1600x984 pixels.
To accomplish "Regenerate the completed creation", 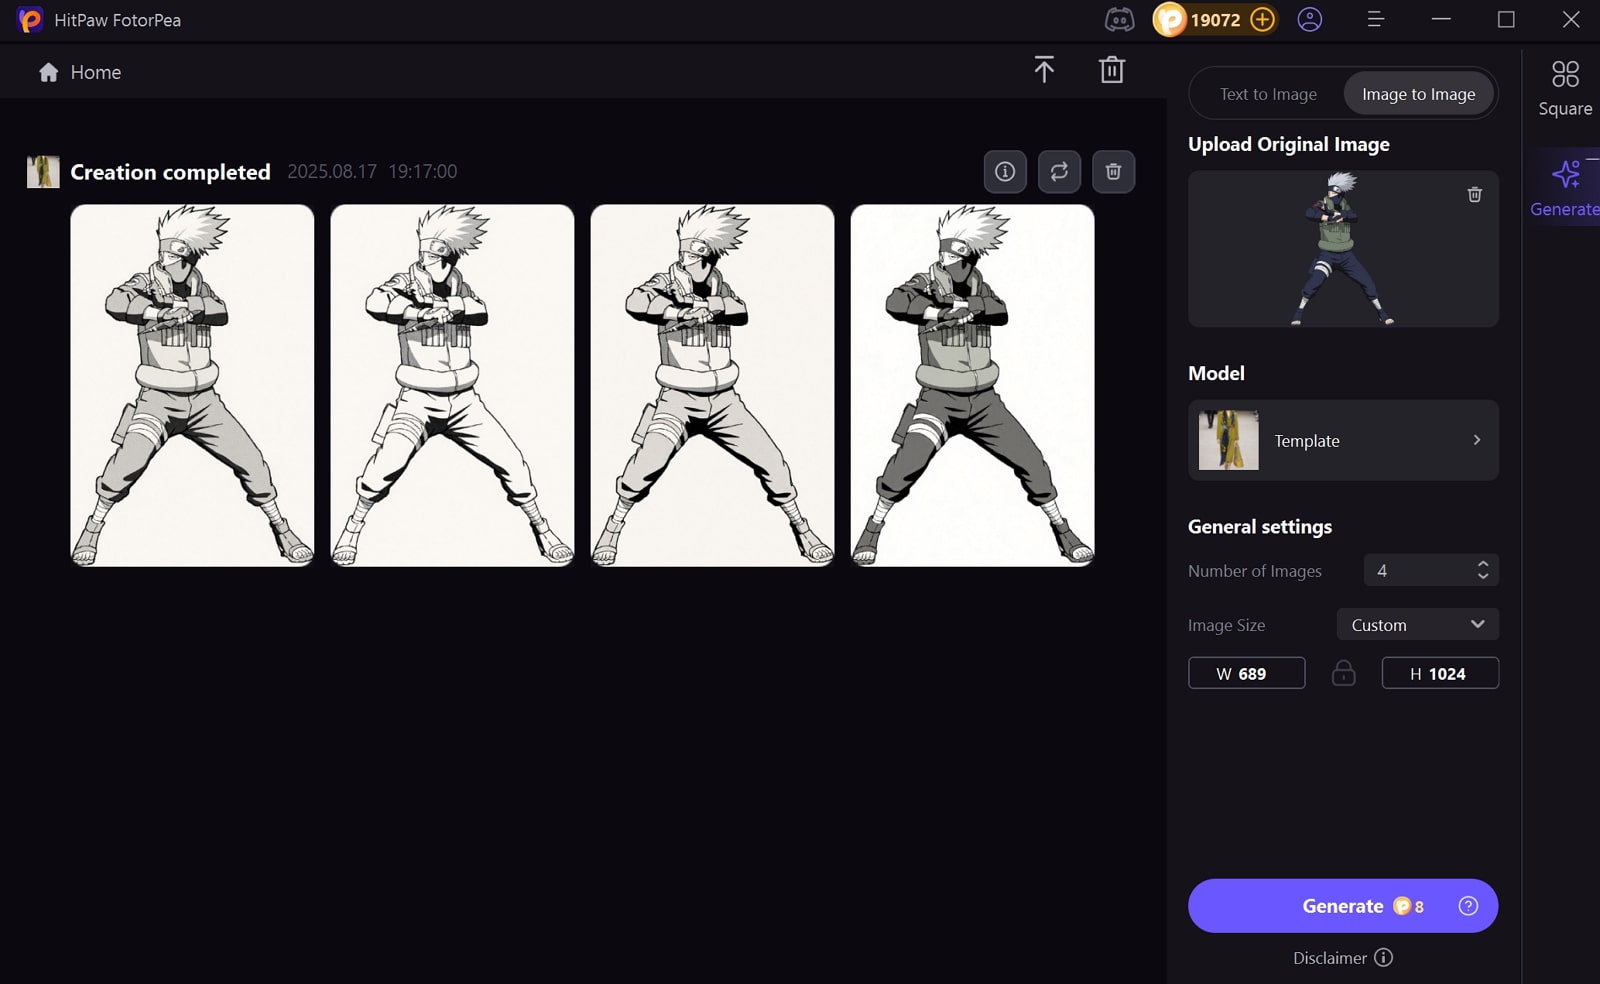I will click(1059, 171).
